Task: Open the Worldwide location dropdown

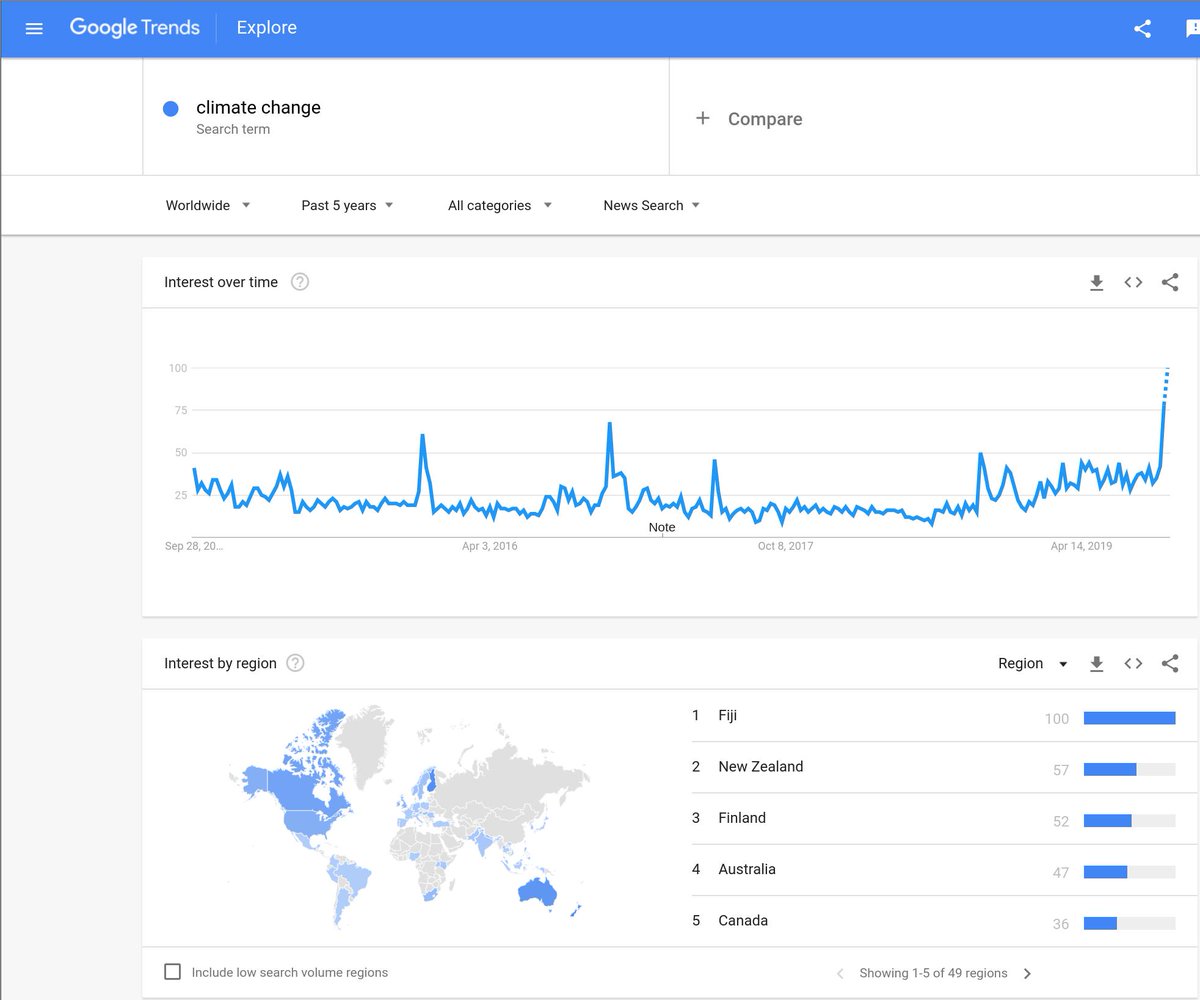Action: (208, 205)
